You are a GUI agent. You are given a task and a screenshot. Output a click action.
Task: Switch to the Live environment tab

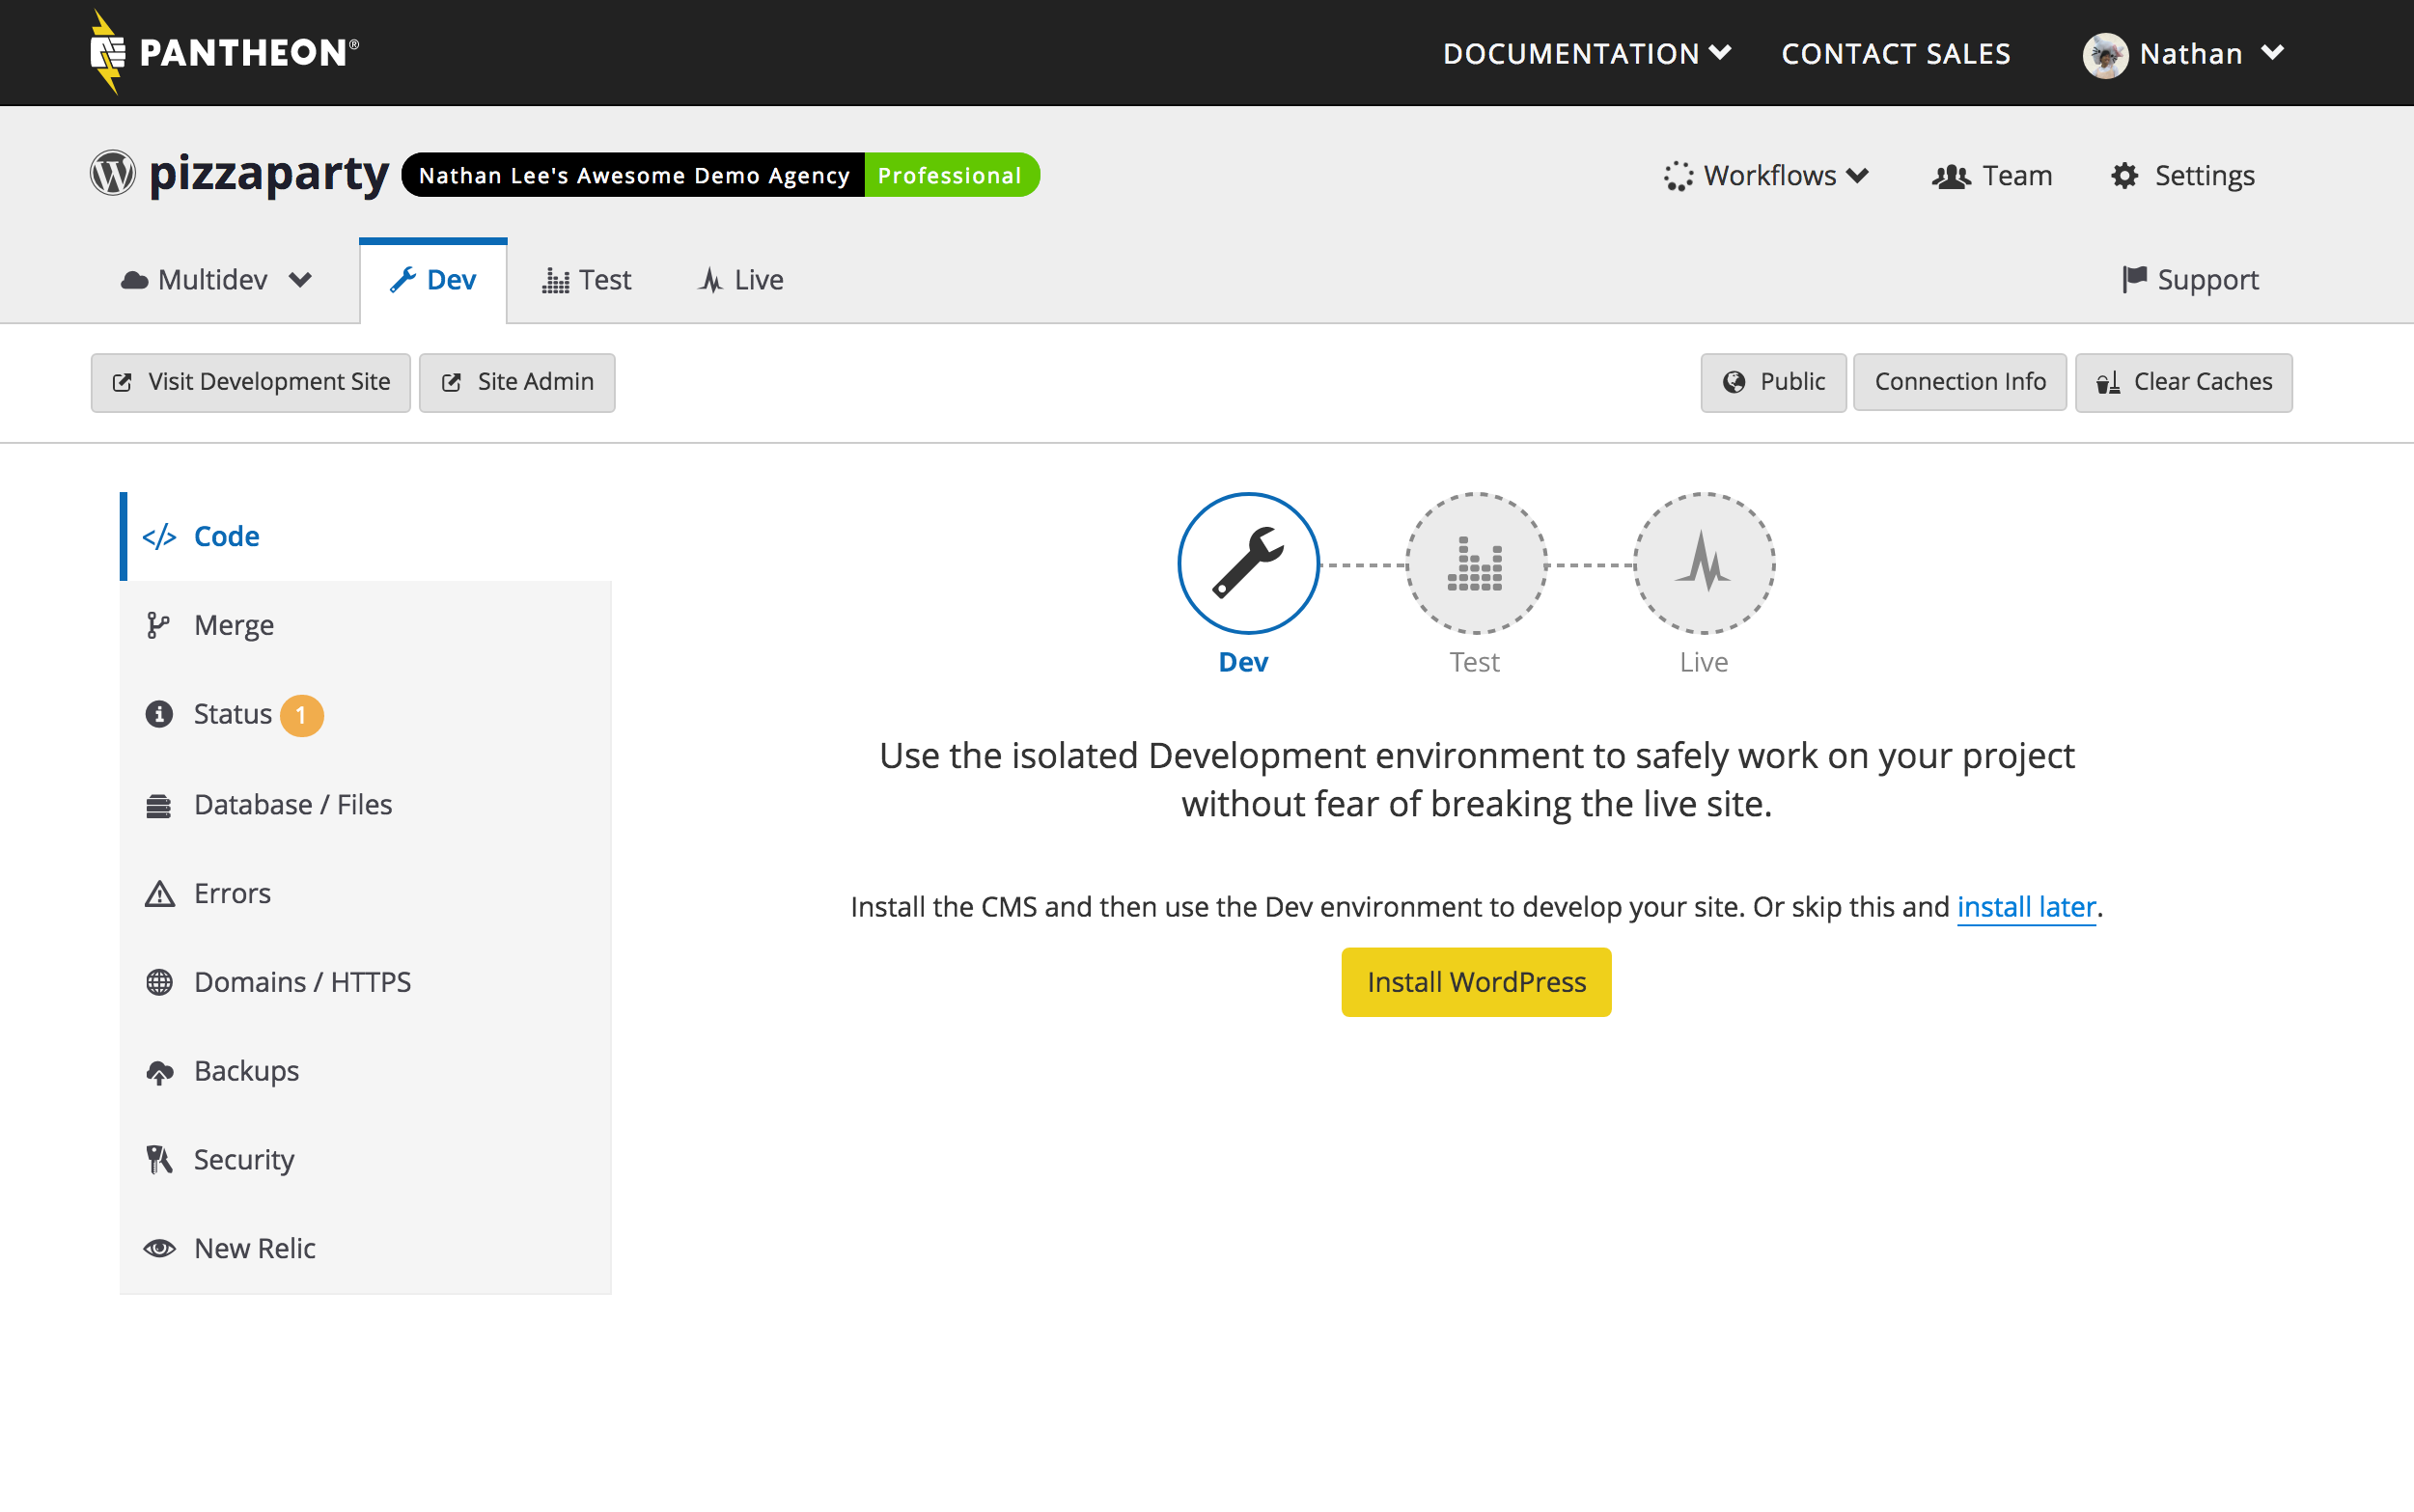(741, 280)
